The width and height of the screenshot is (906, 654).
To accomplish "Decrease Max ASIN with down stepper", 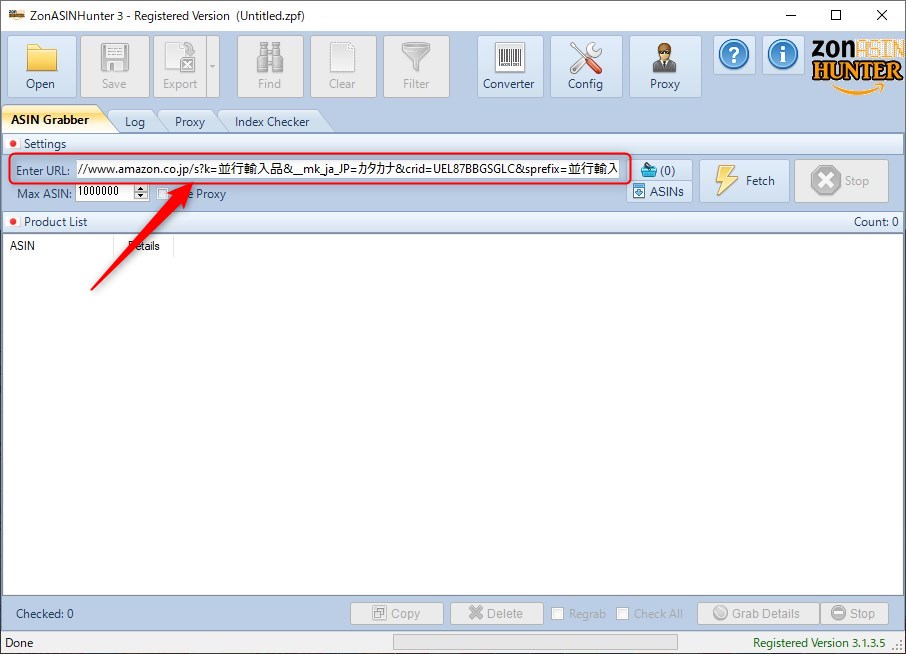I will coord(141,196).
